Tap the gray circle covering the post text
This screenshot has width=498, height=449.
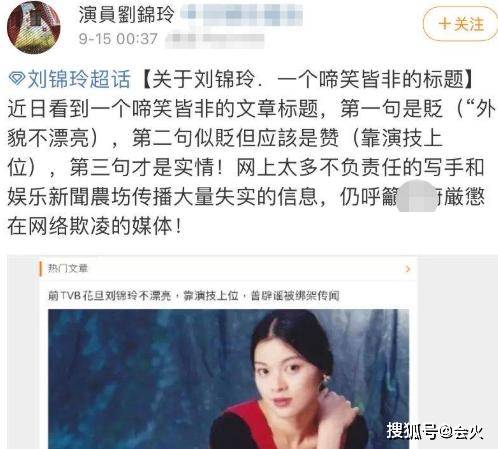[417, 195]
